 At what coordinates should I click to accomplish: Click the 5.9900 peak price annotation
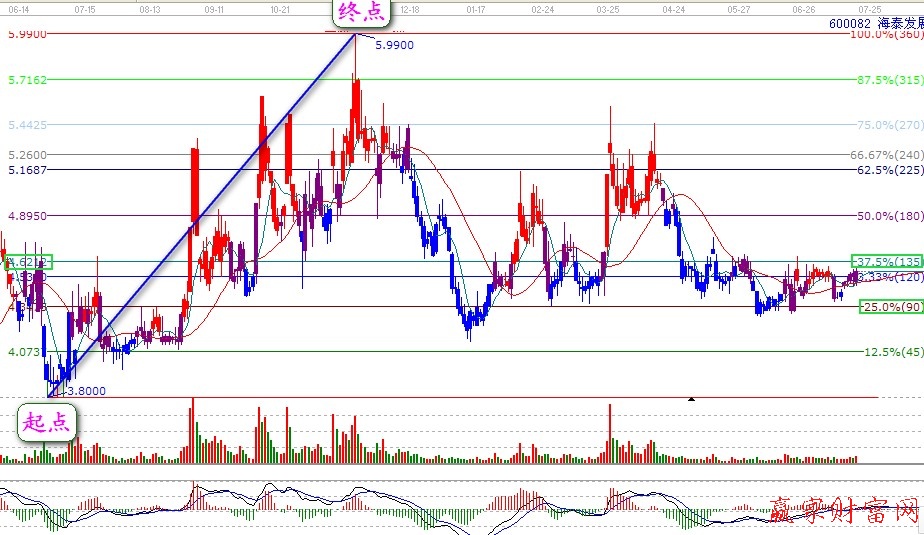click(x=394, y=45)
